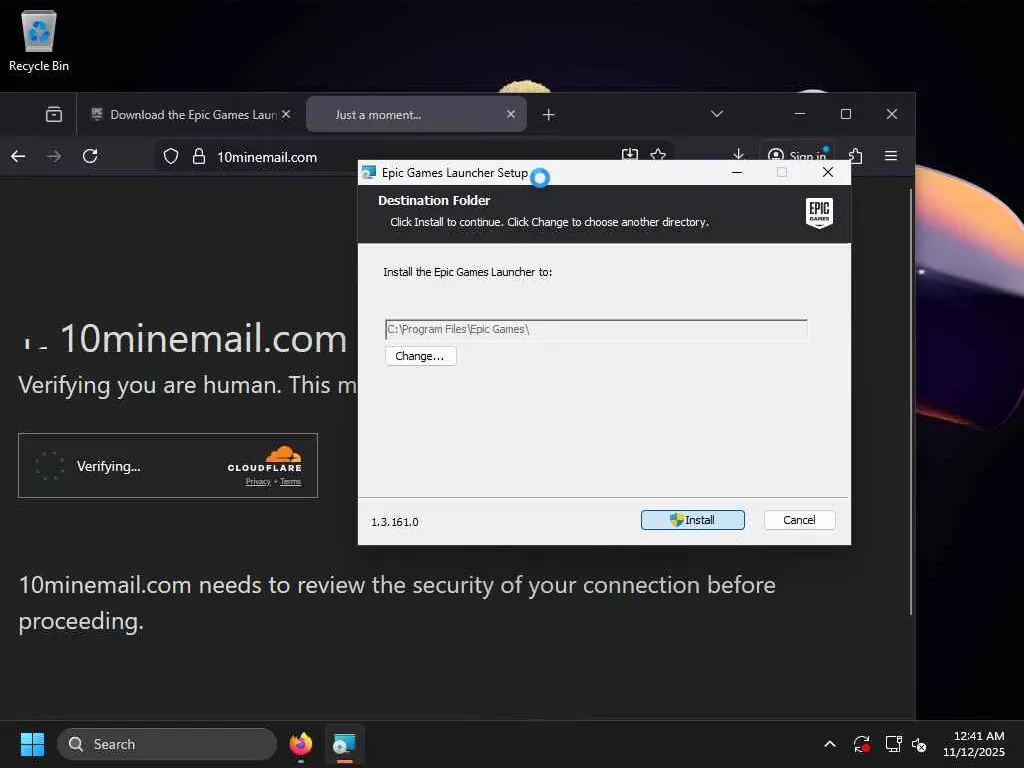The height and width of the screenshot is (768, 1024).
Task: Click Sign in account button in Firefox
Action: [x=797, y=155]
